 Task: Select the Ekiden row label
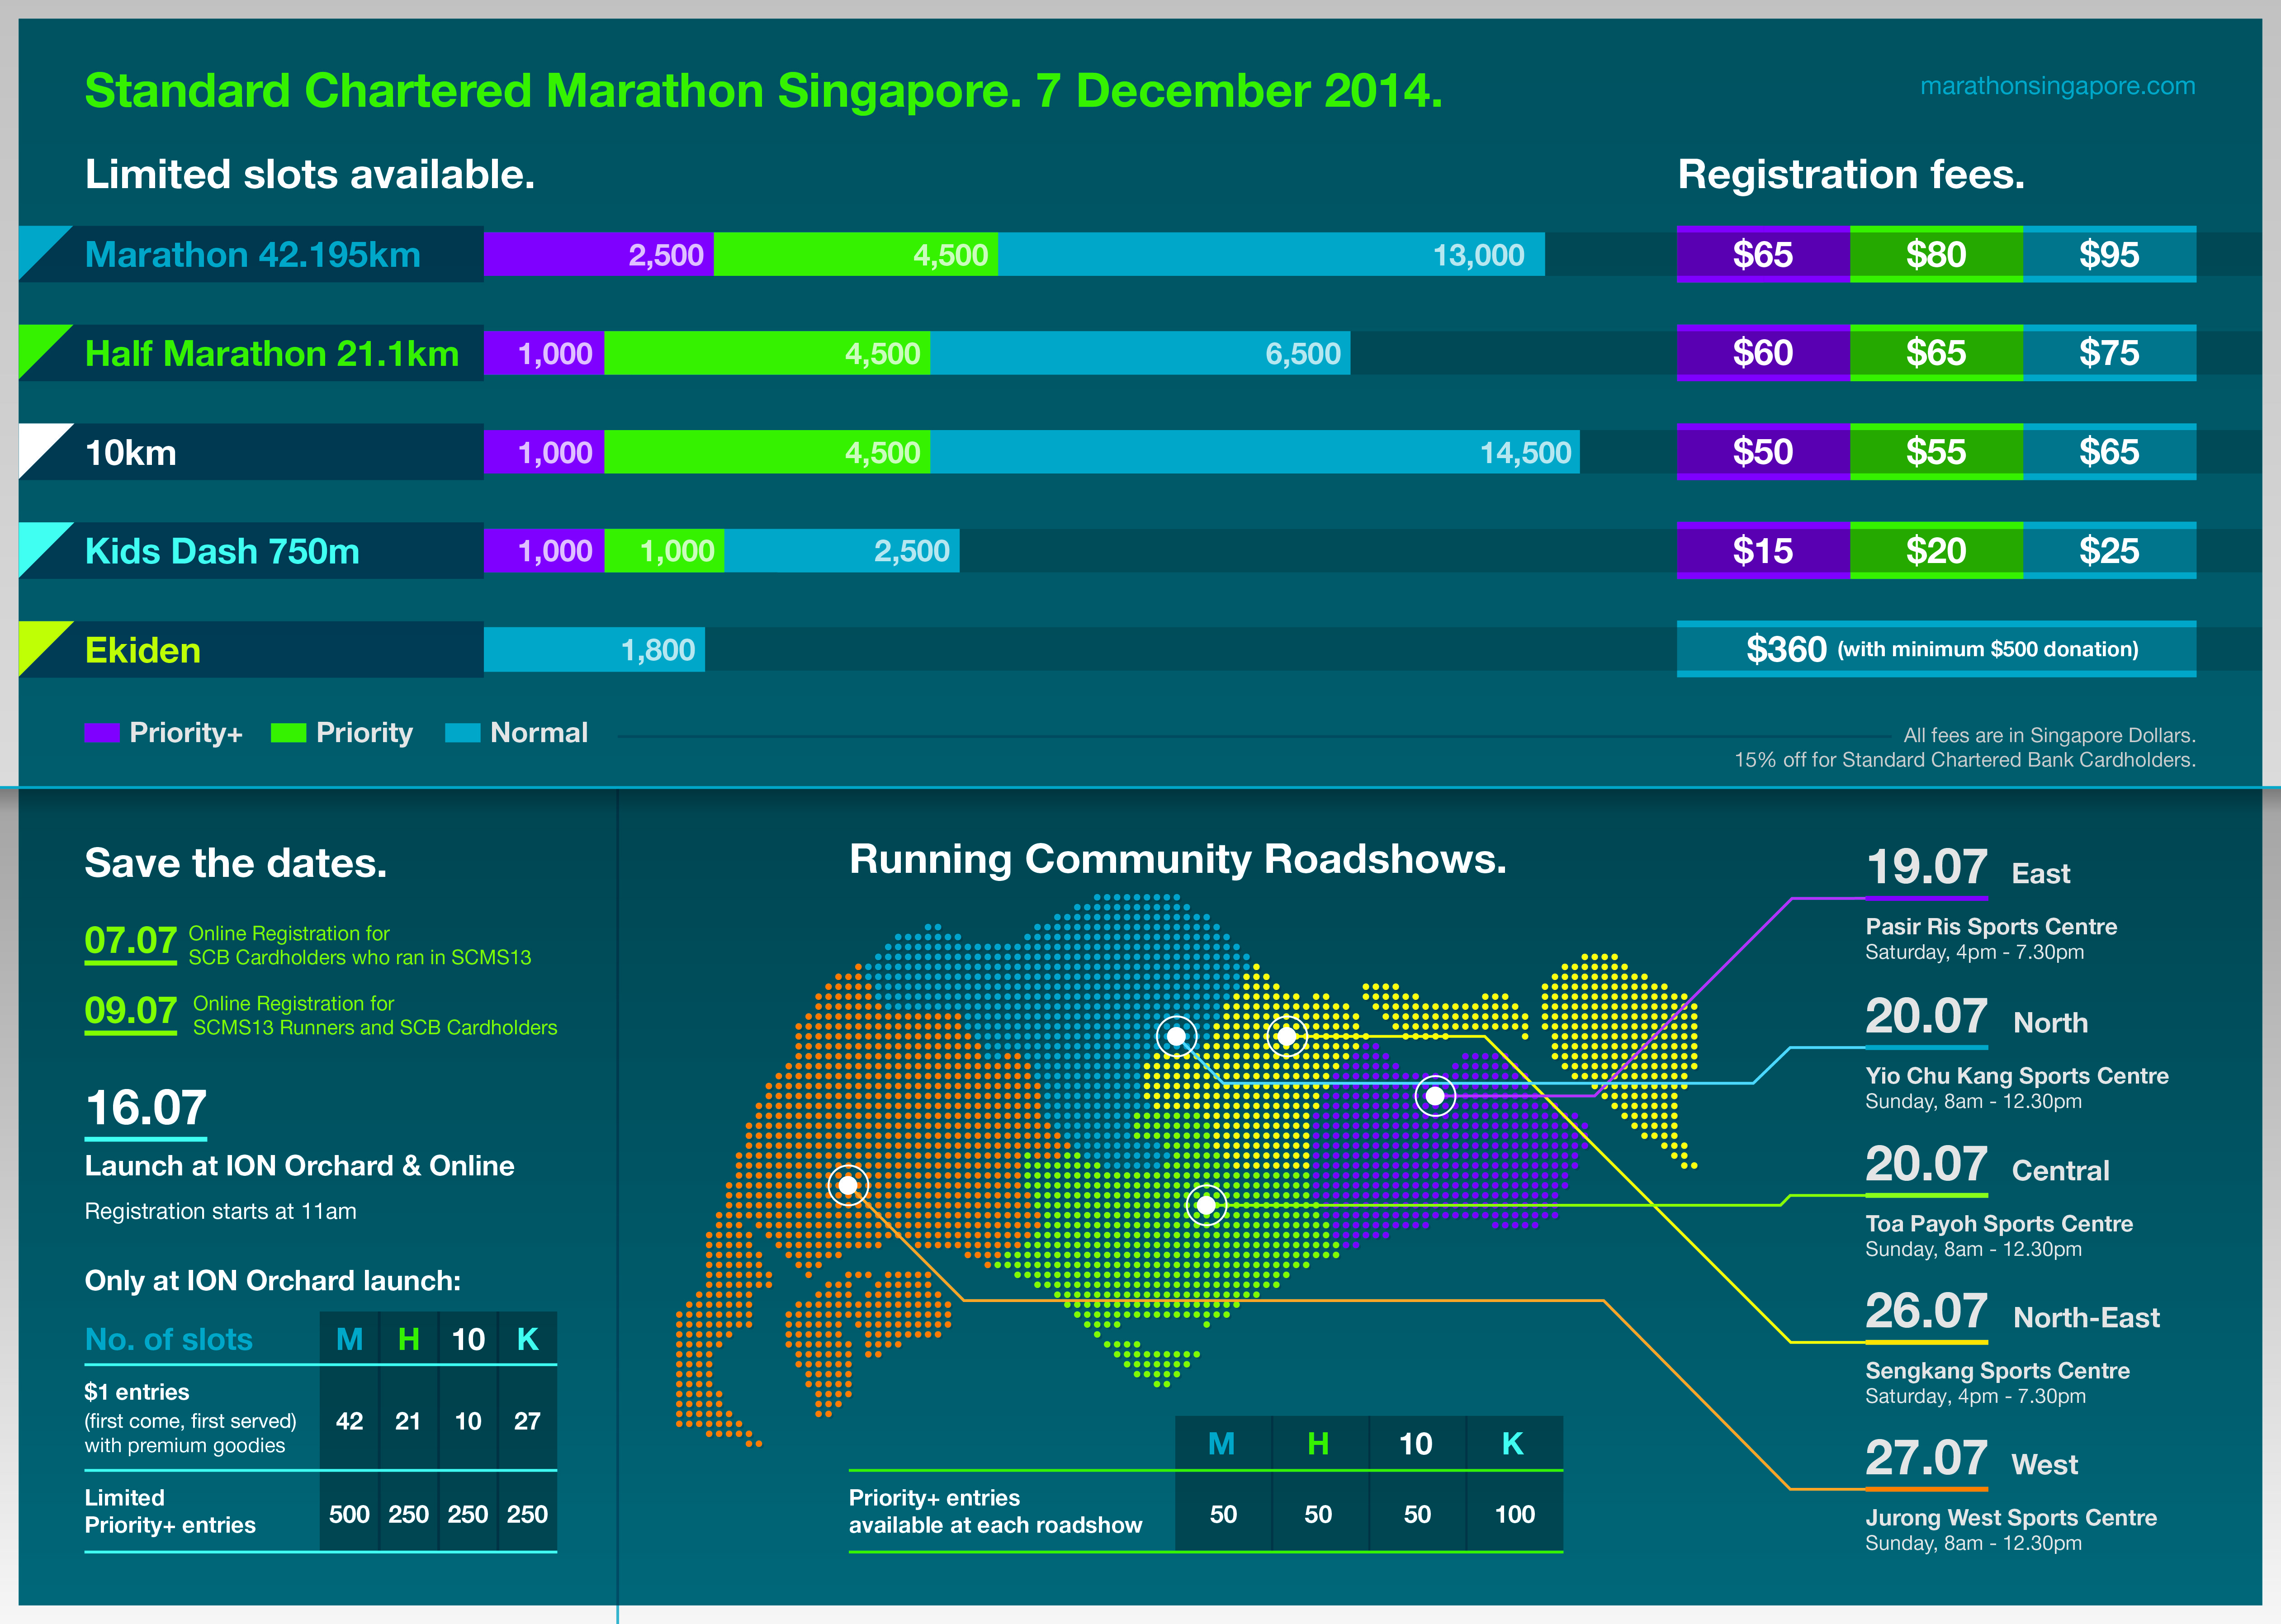143,651
